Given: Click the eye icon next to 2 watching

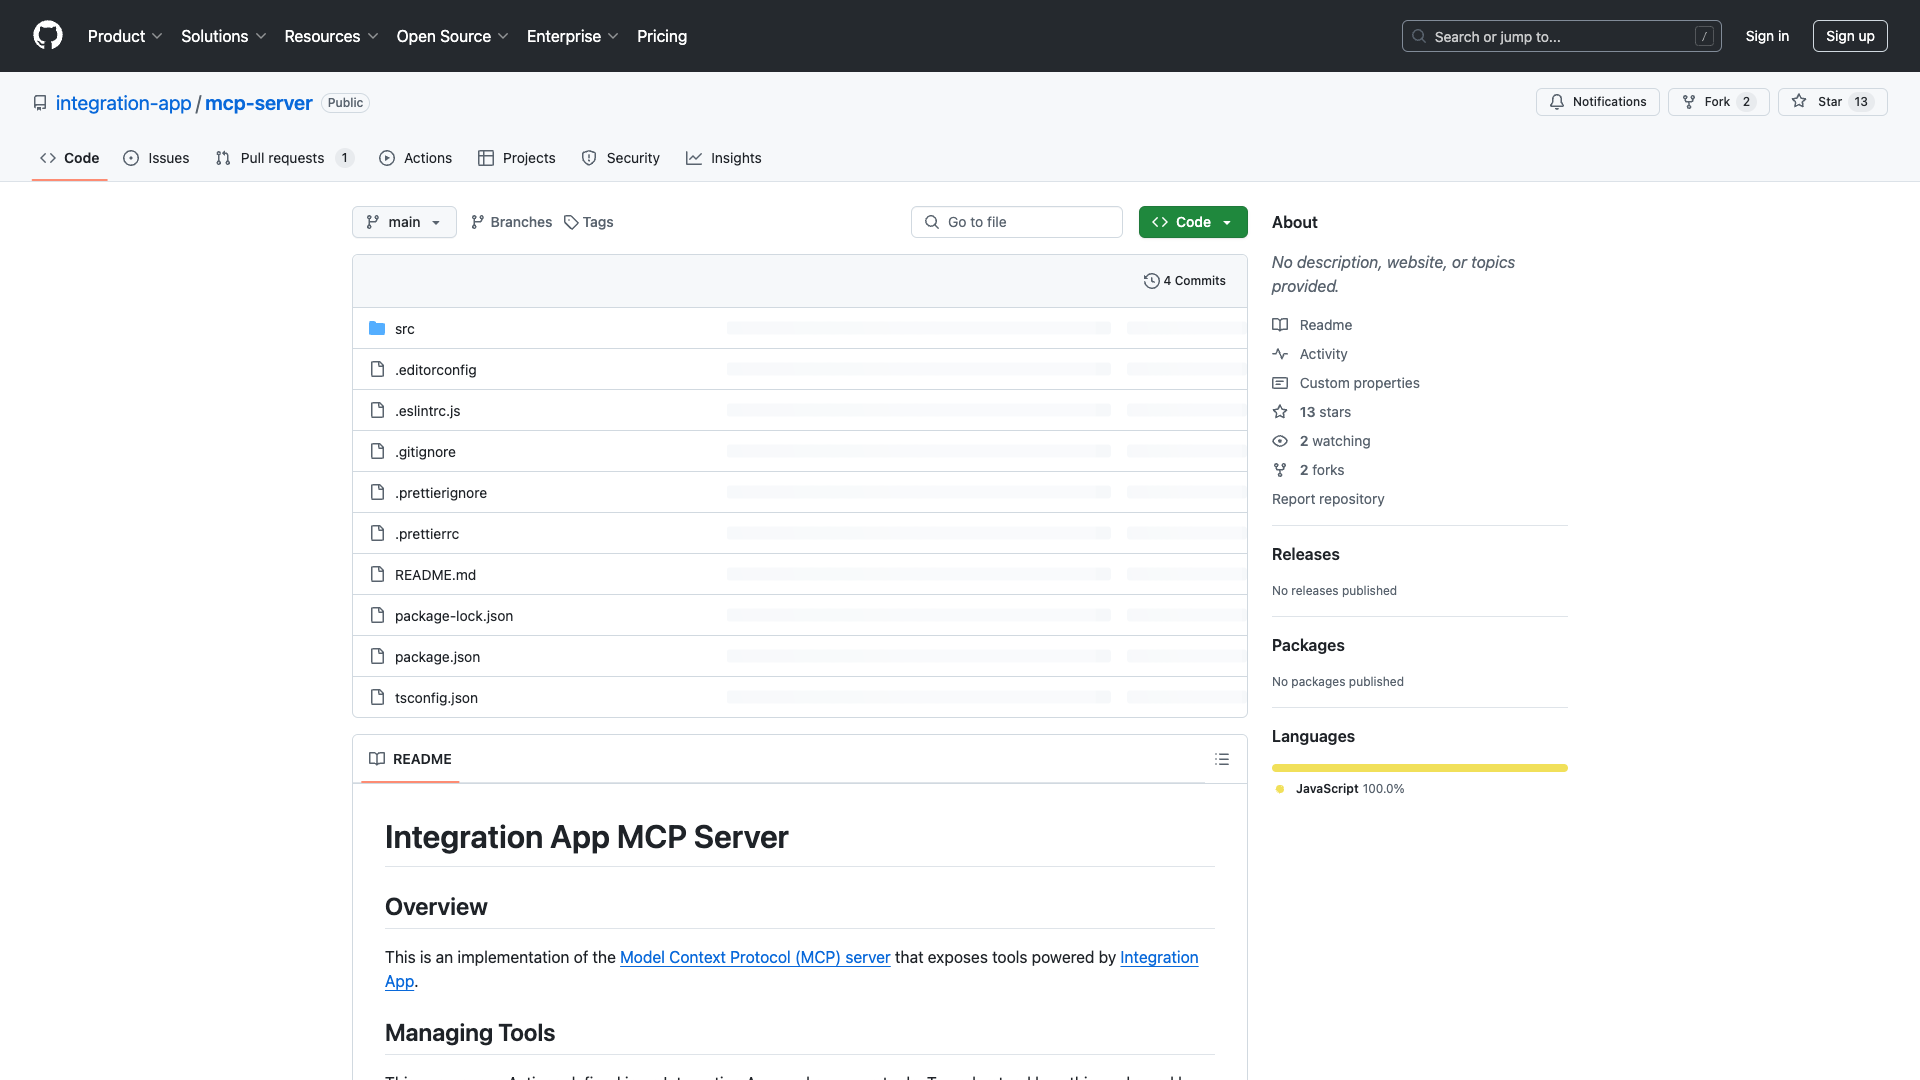Looking at the screenshot, I should 1280,441.
